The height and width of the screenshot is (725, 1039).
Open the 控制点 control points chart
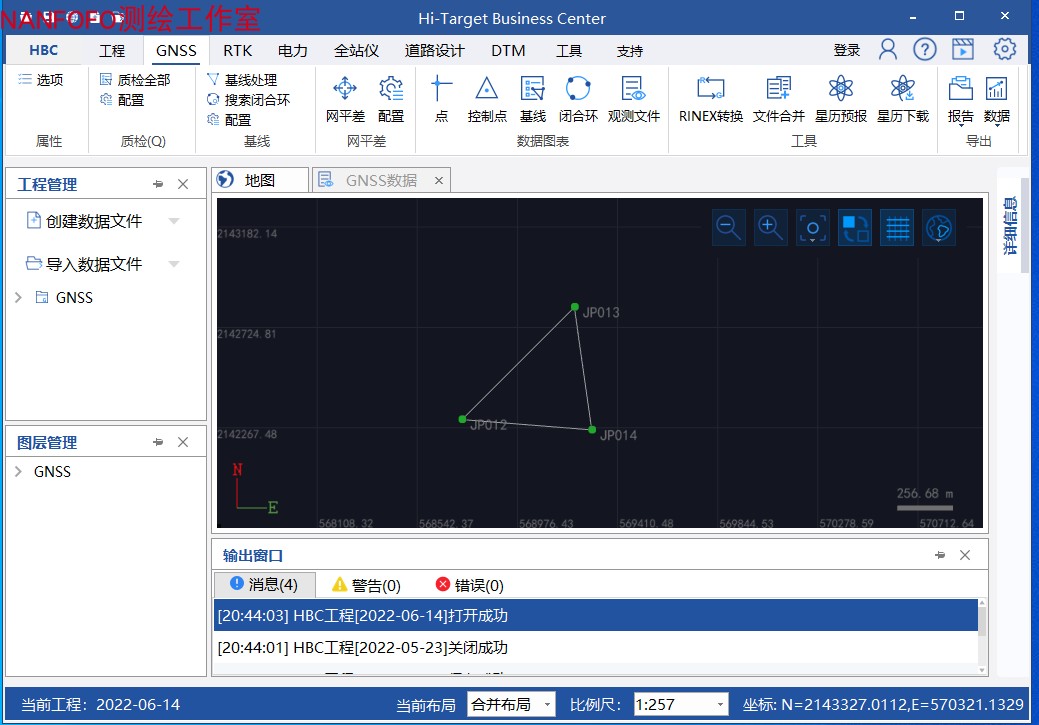point(487,99)
